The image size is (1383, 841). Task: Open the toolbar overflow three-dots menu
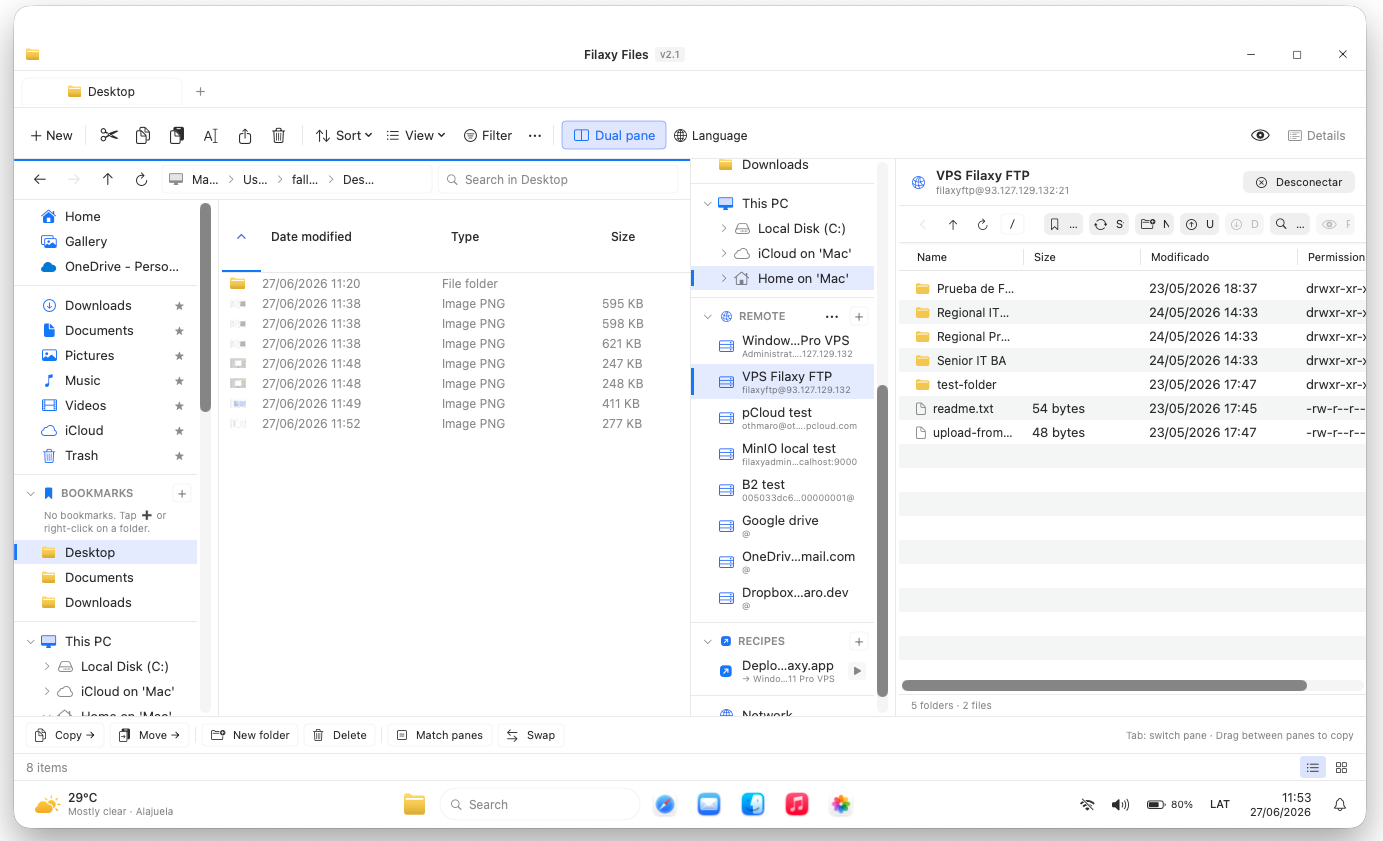(x=535, y=135)
